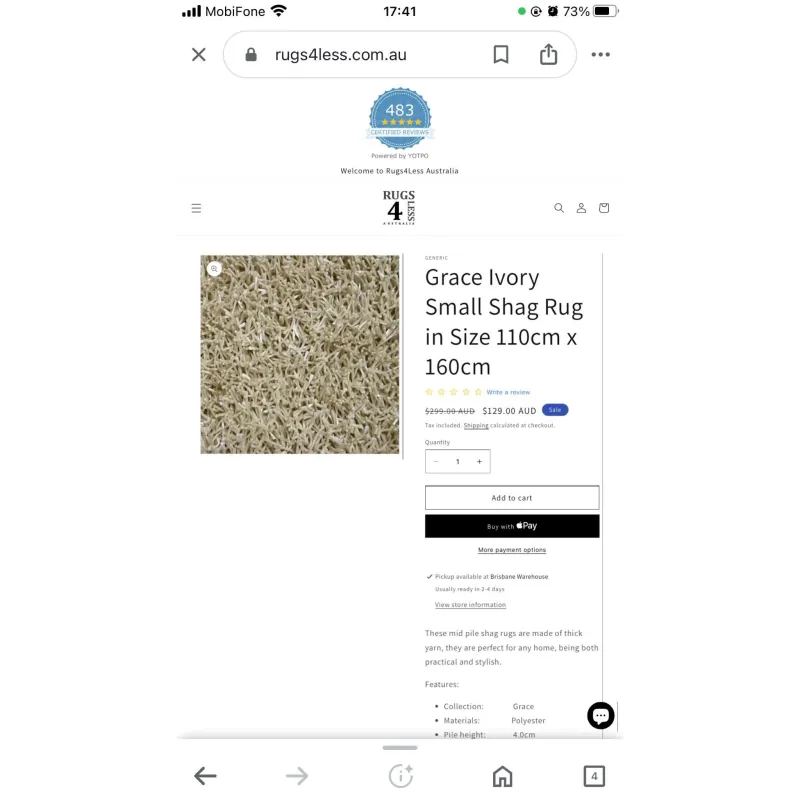Increase quantity with the plus button
The width and height of the screenshot is (800, 800).
[x=479, y=461]
